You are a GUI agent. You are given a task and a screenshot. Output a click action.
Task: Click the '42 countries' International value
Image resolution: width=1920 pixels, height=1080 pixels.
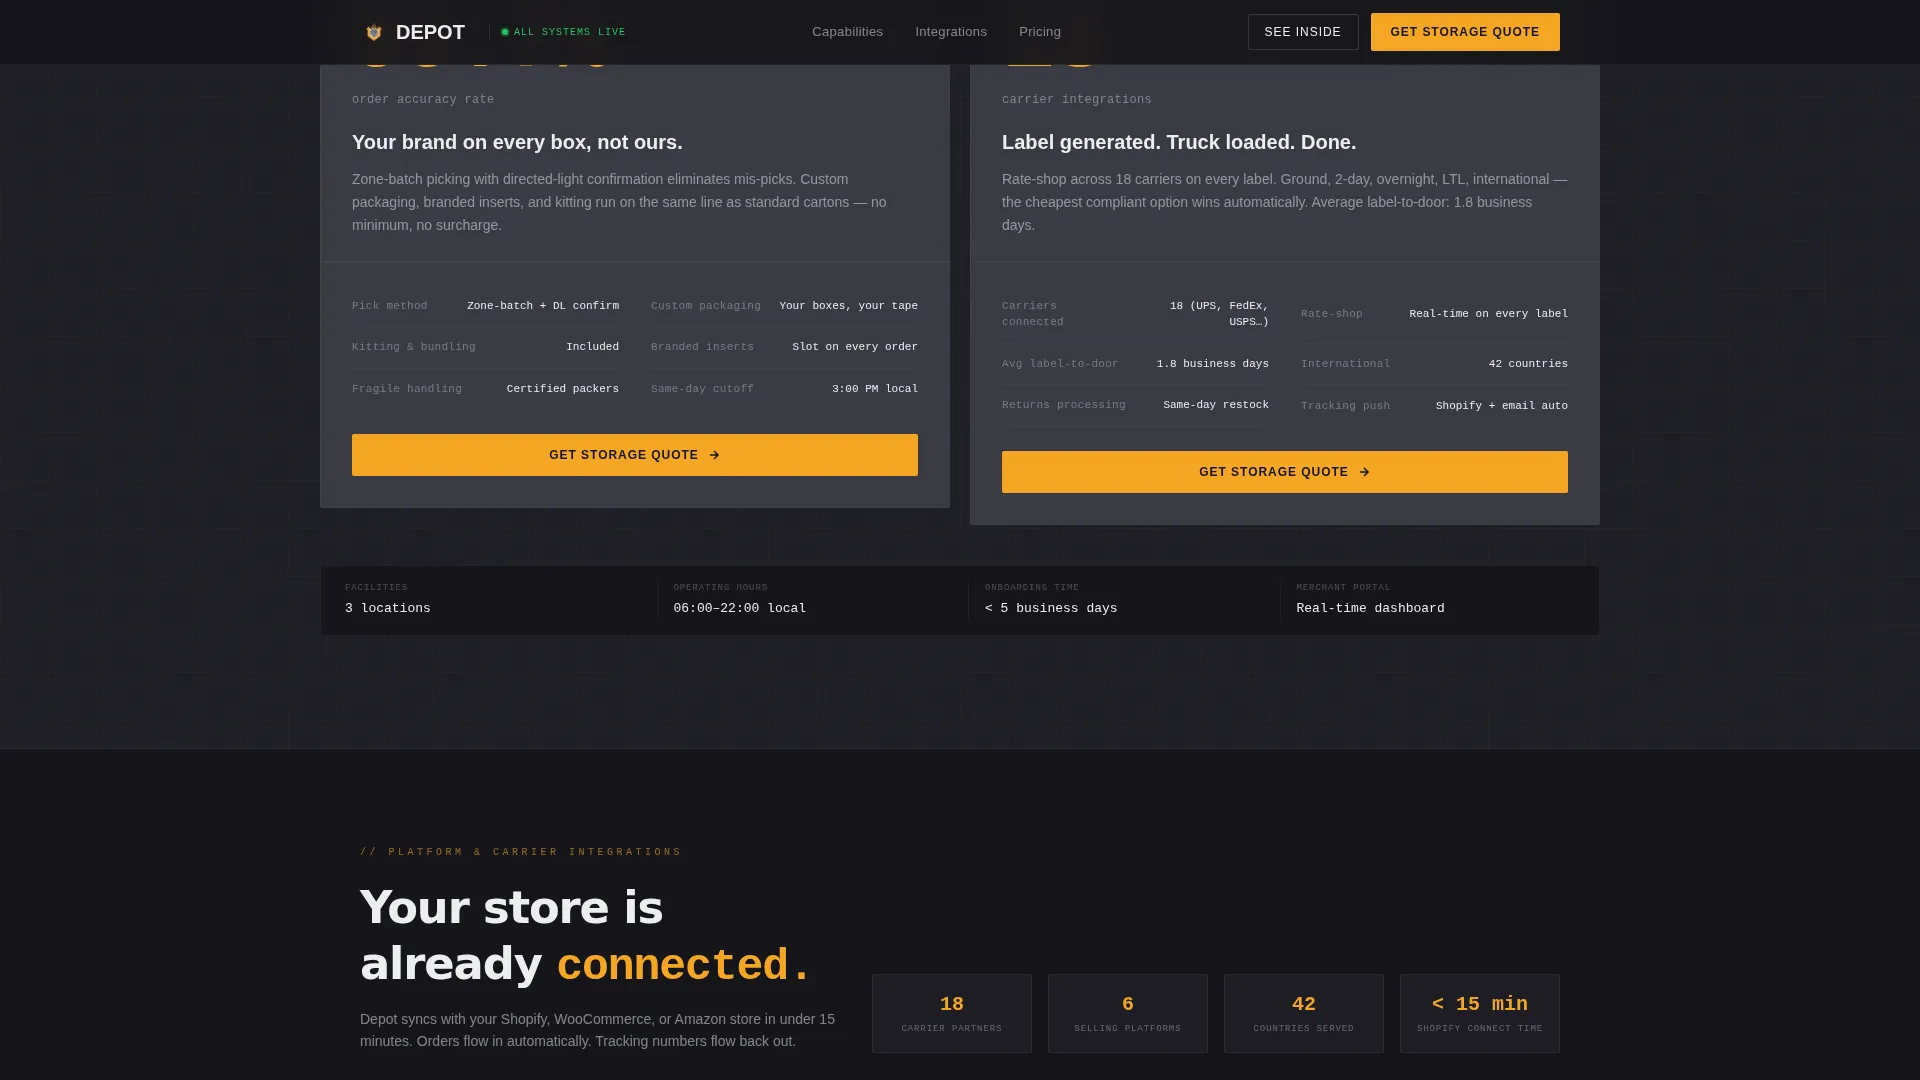pyautogui.click(x=1528, y=364)
